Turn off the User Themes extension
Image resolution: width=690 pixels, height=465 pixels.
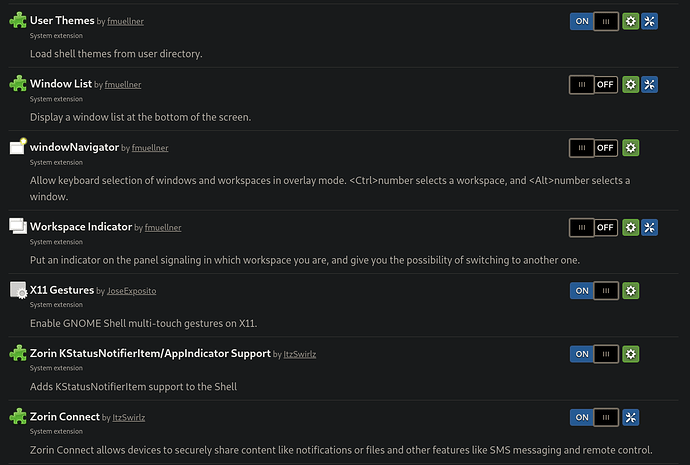pyautogui.click(x=594, y=21)
